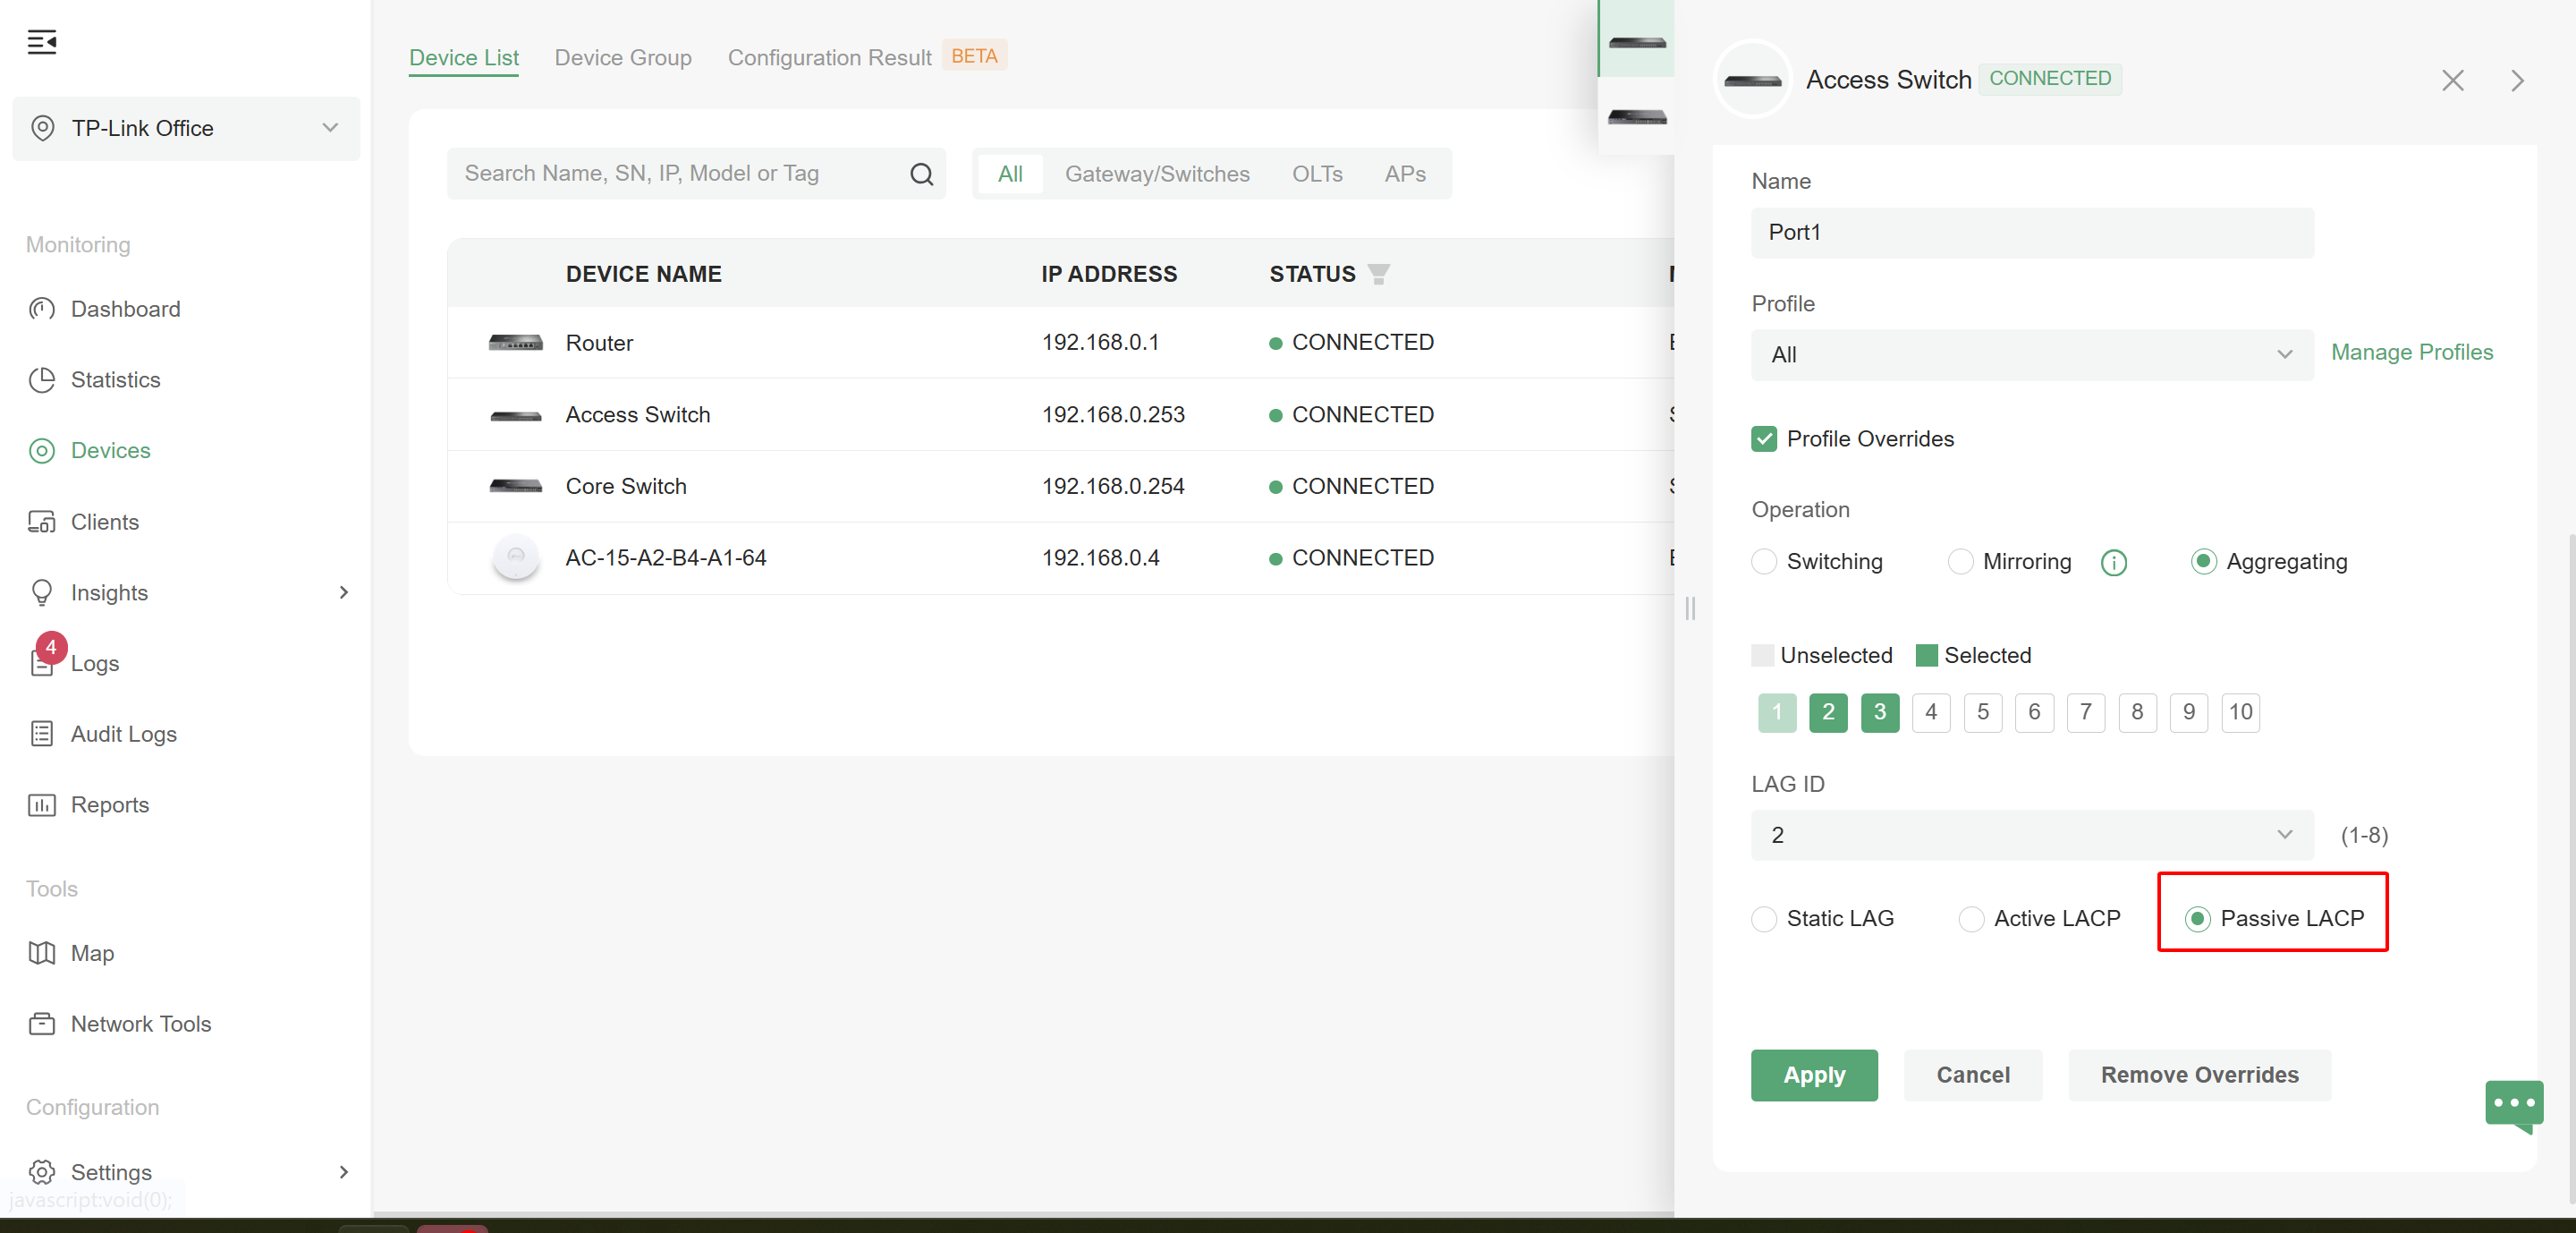
Task: Select port 10 in the port grid
Action: click(2240, 712)
